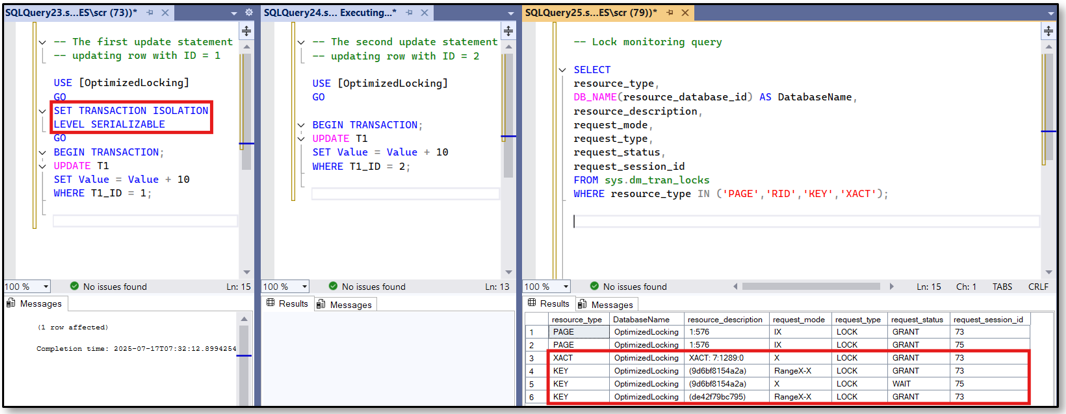Image resolution: width=1066 pixels, height=414 pixels.
Task: Click split-editor icon in SQLQuery25 pane
Action: [1048, 31]
